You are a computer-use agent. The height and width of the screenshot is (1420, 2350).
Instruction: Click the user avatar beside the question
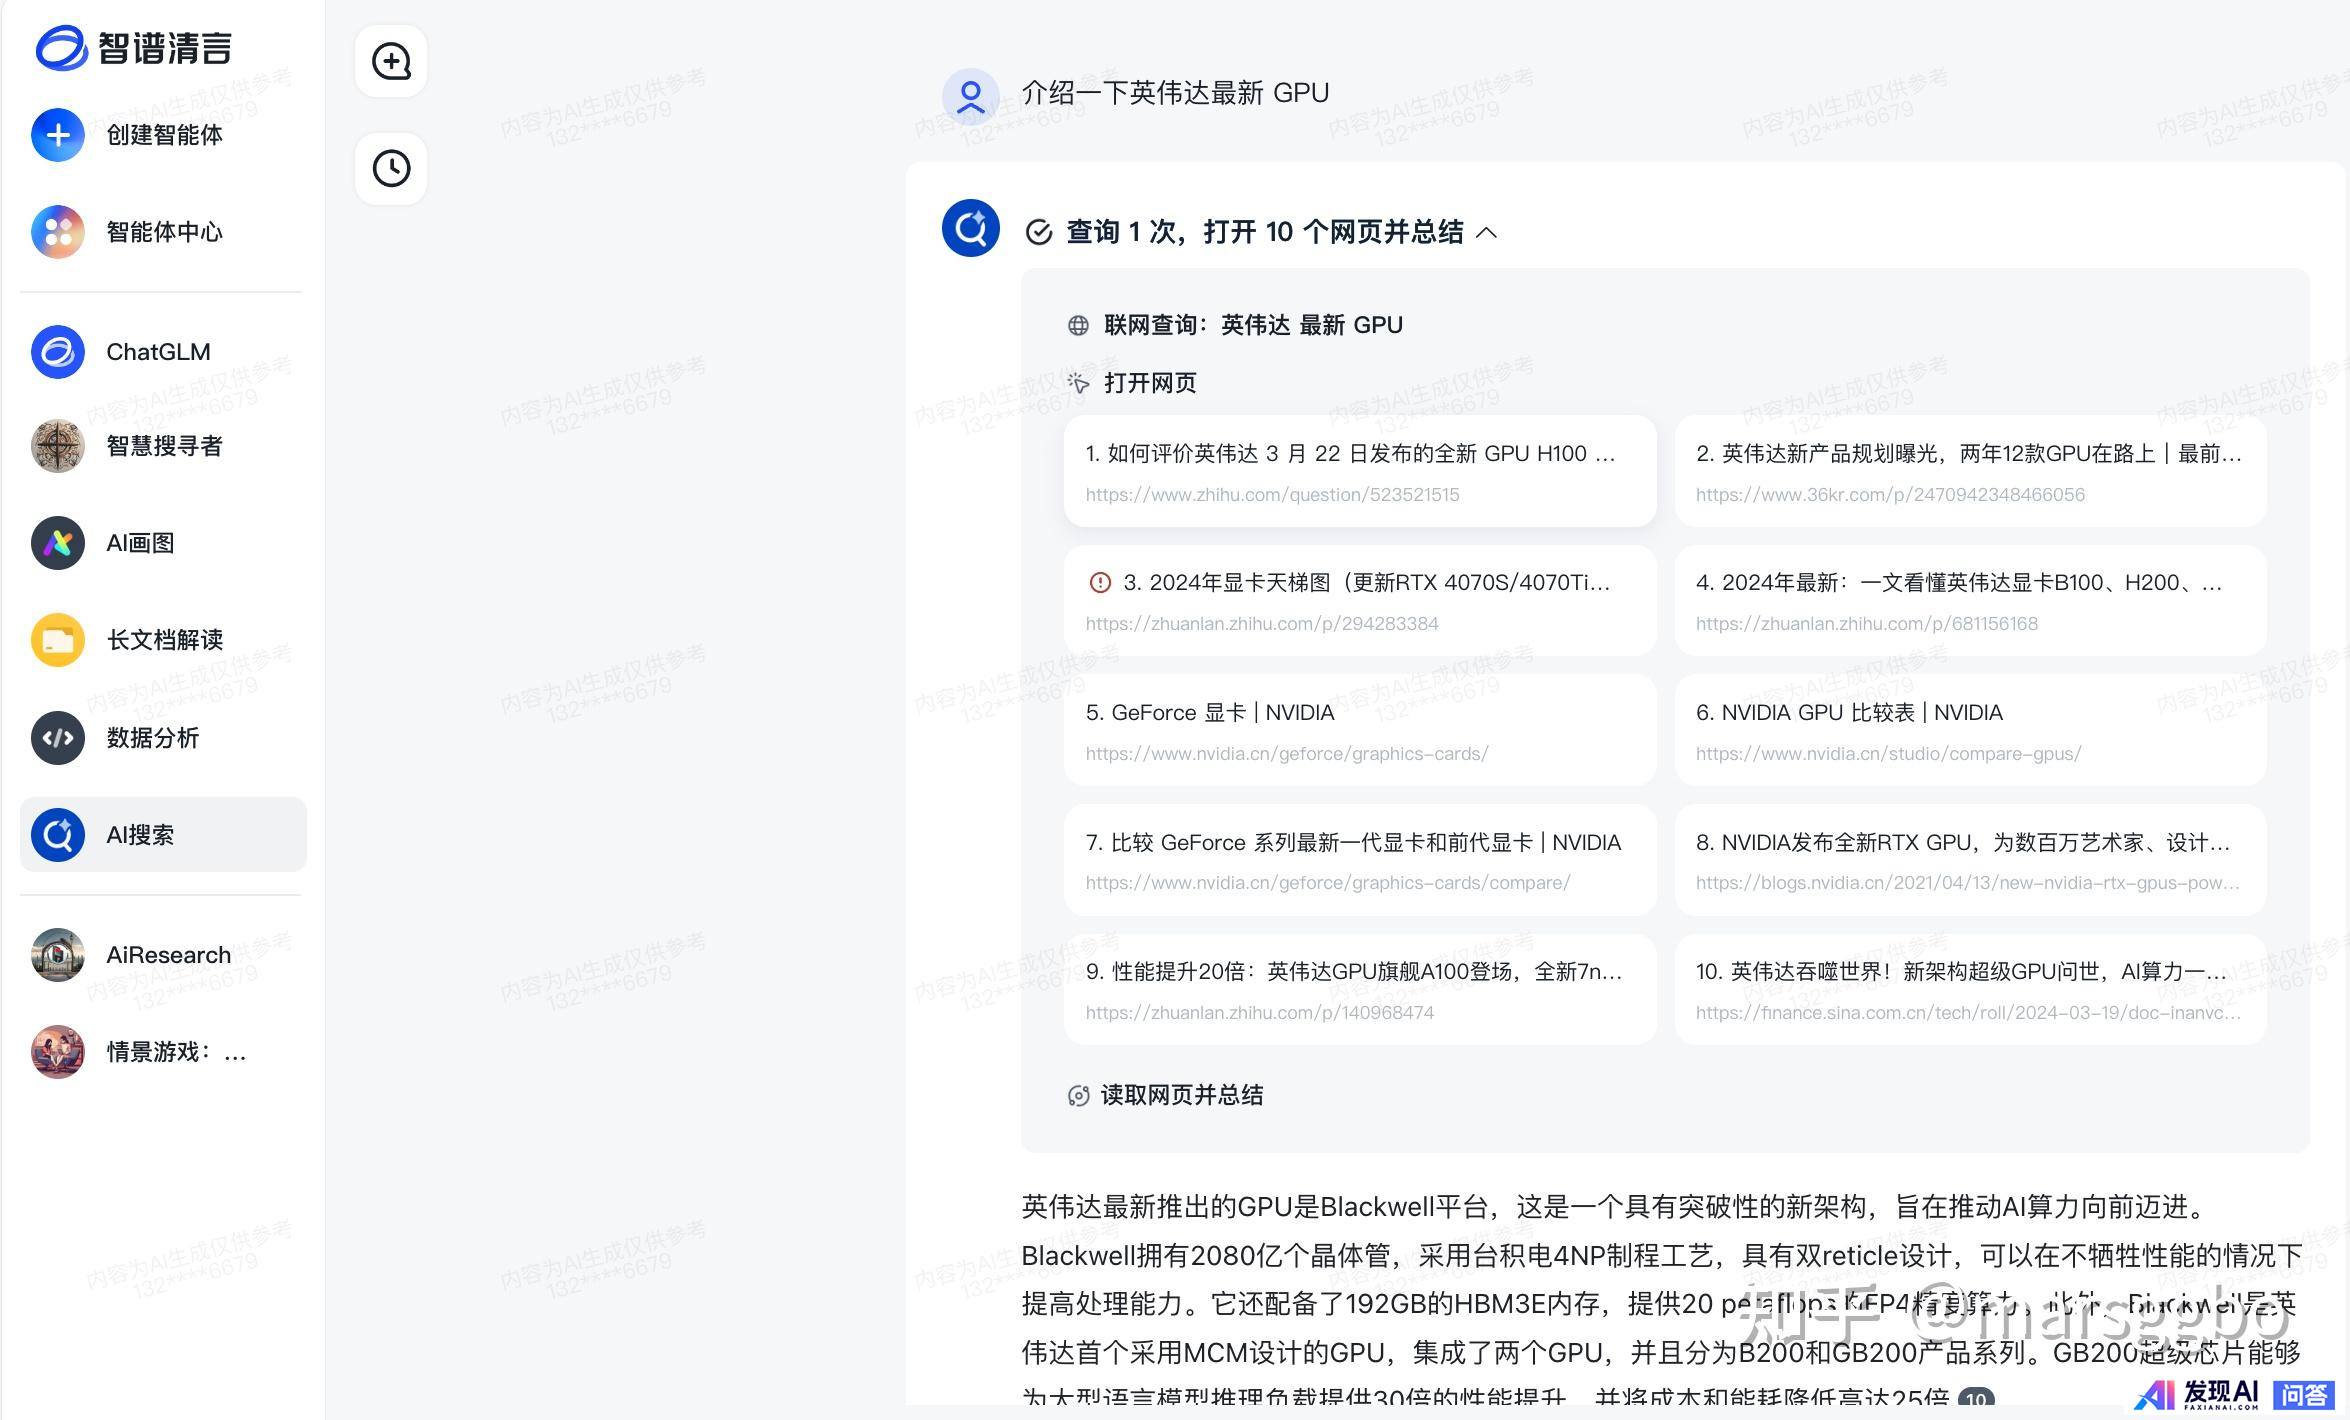970,96
